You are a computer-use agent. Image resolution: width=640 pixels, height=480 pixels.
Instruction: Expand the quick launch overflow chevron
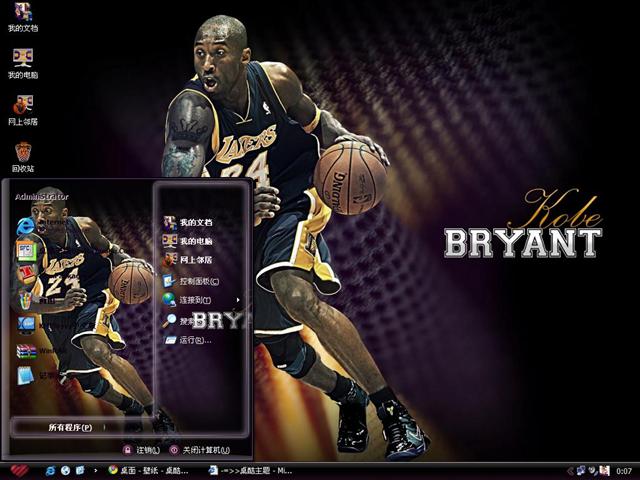96,471
